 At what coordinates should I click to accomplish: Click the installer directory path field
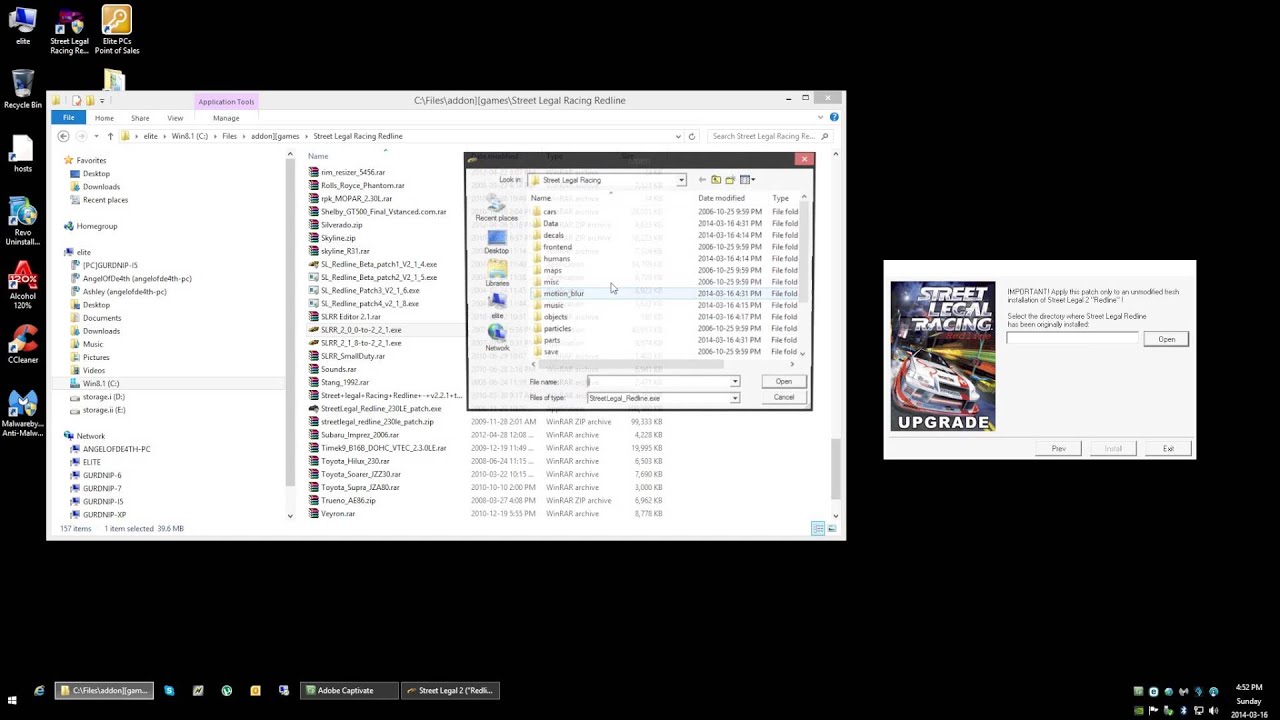(x=1072, y=339)
